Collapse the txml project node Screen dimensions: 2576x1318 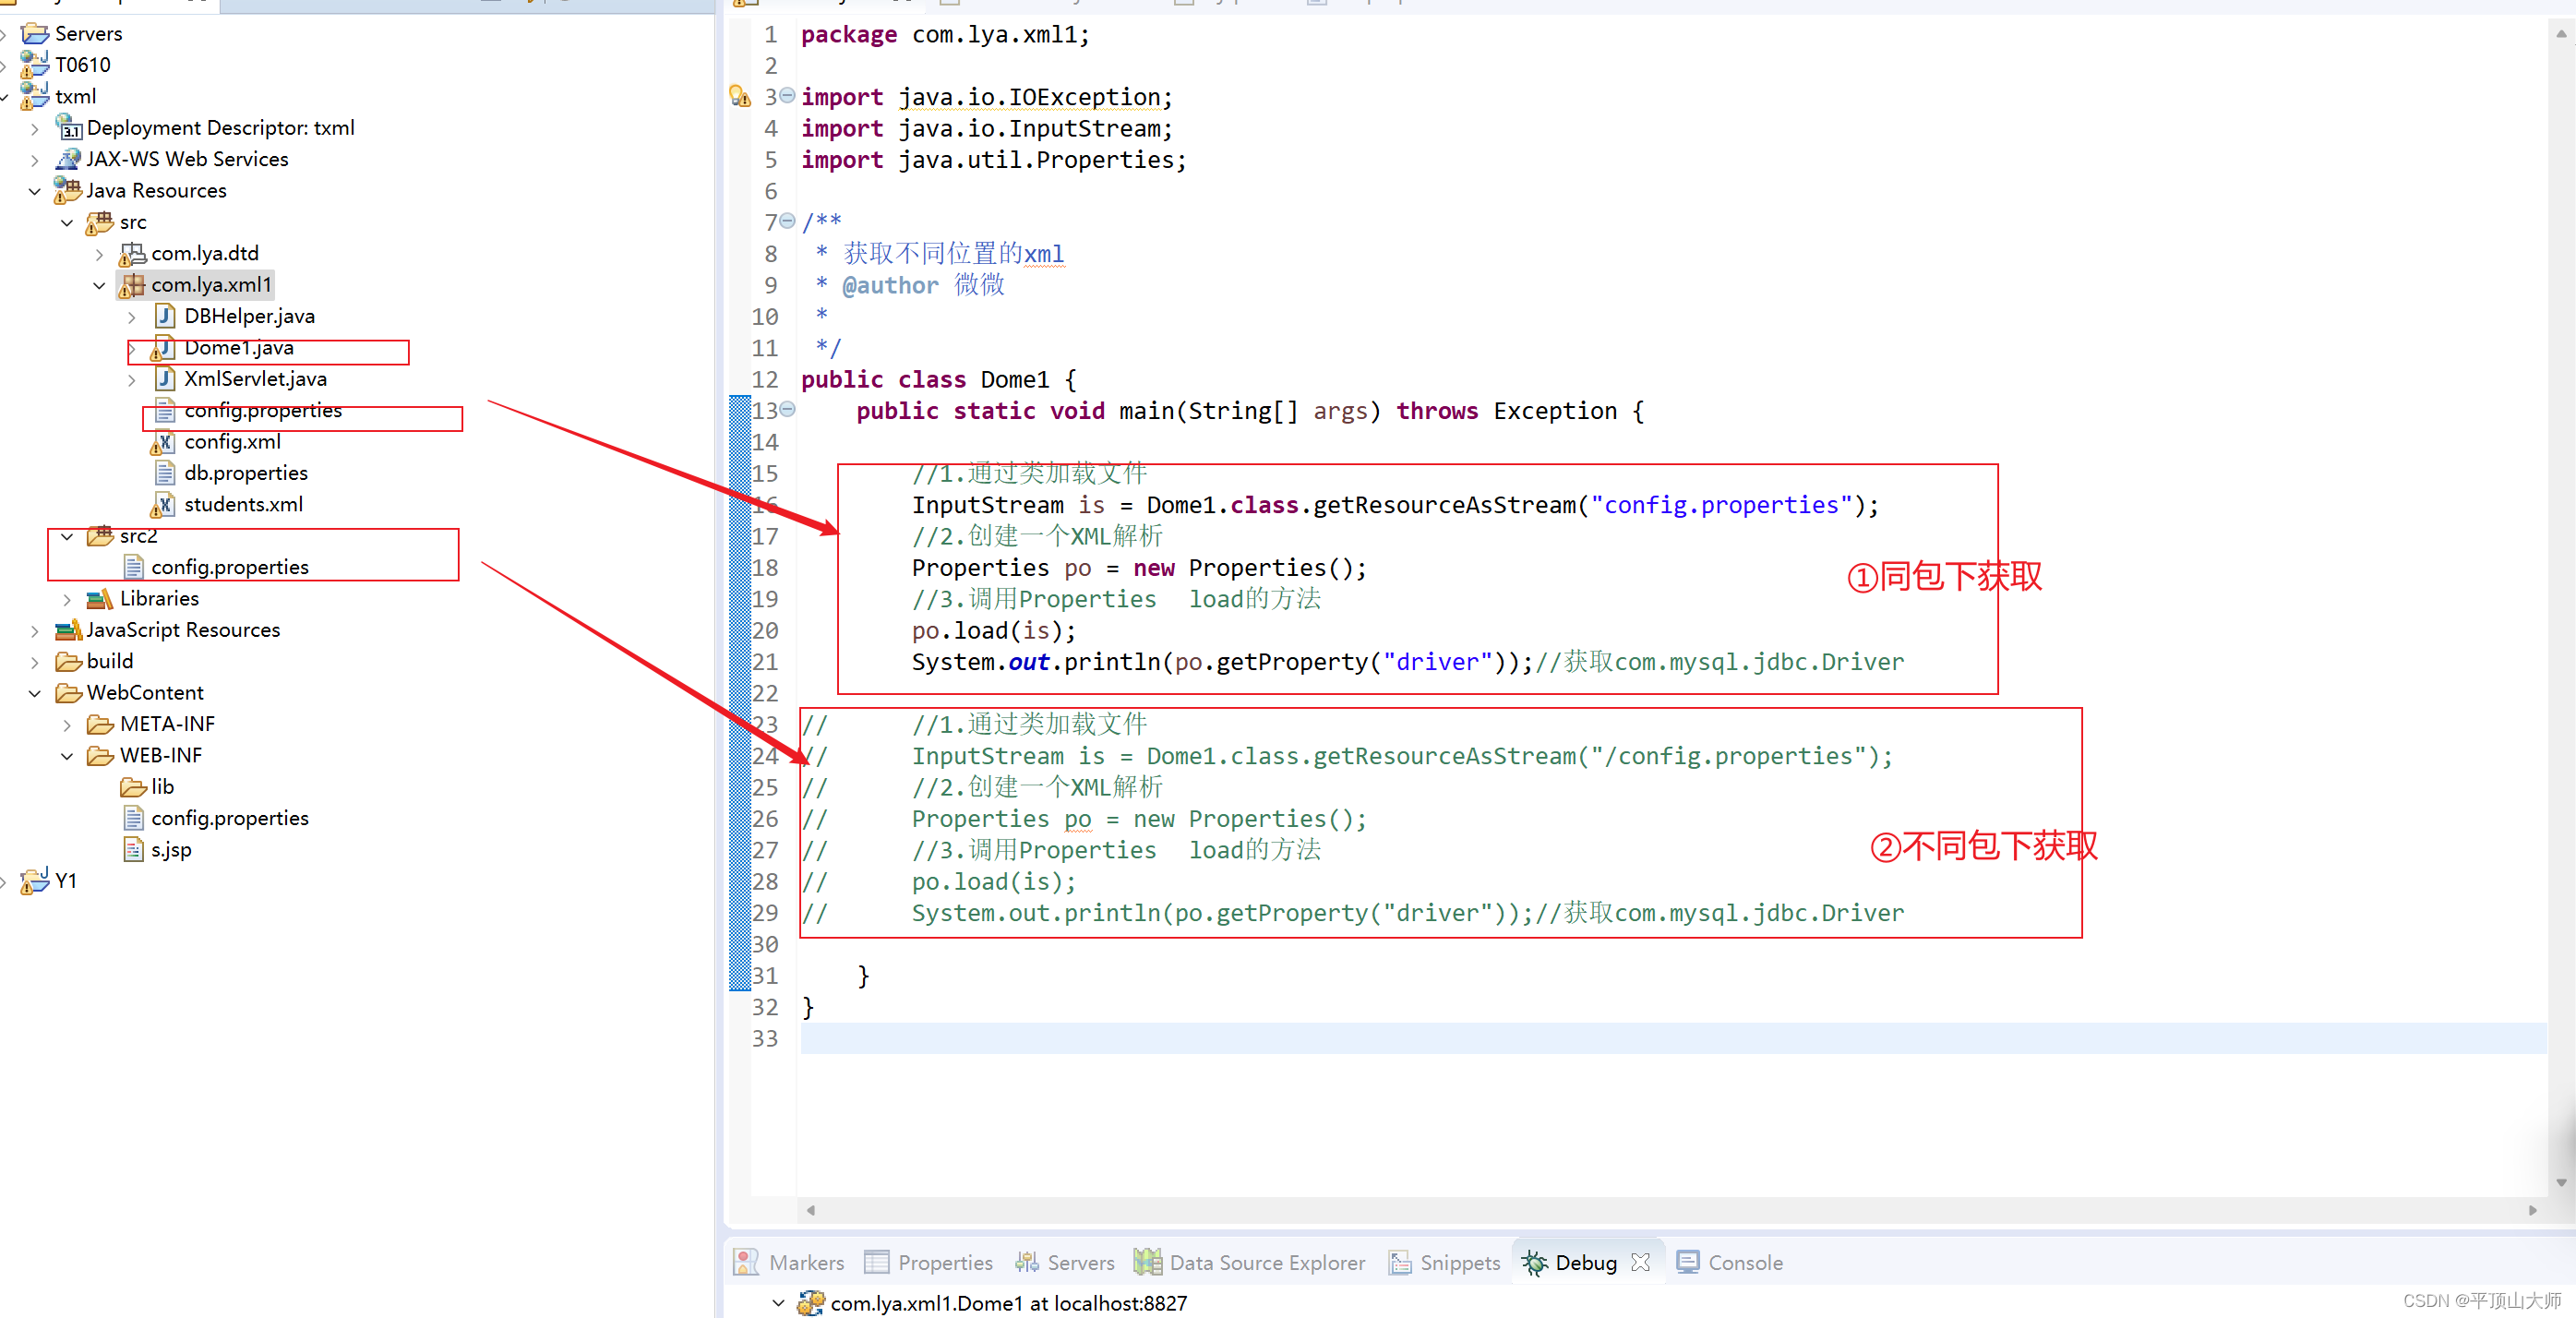(8, 96)
